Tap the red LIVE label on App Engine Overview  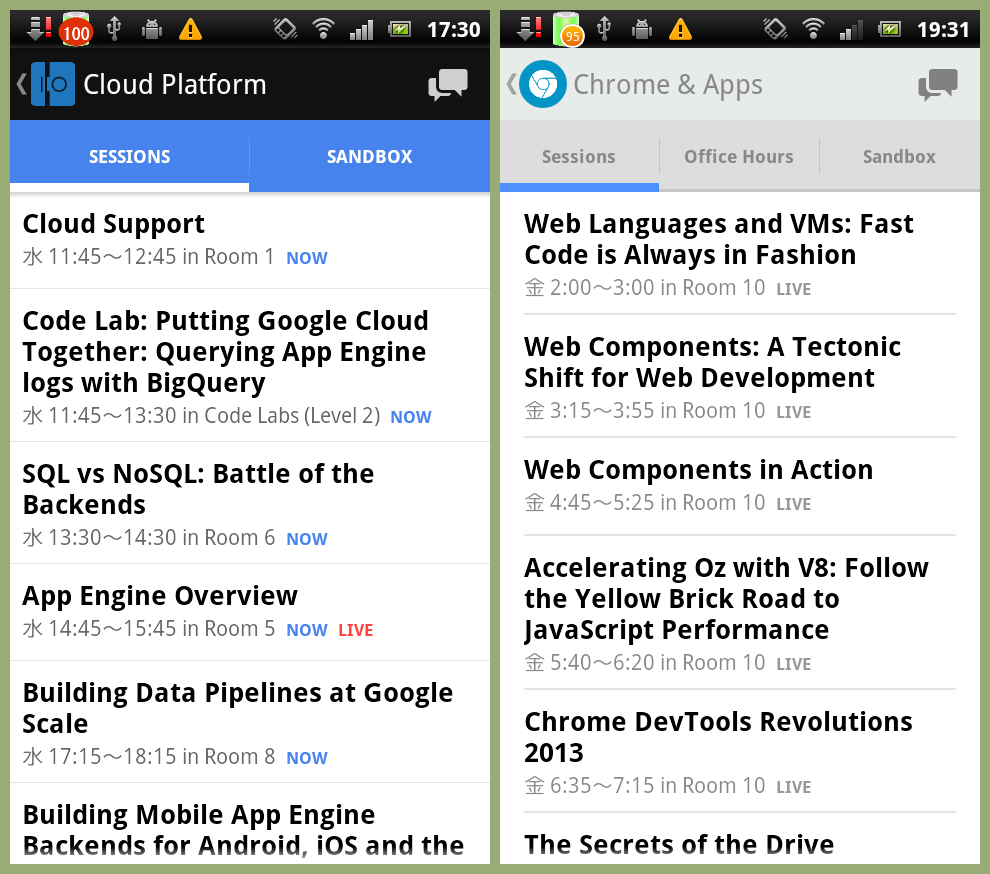point(355,630)
